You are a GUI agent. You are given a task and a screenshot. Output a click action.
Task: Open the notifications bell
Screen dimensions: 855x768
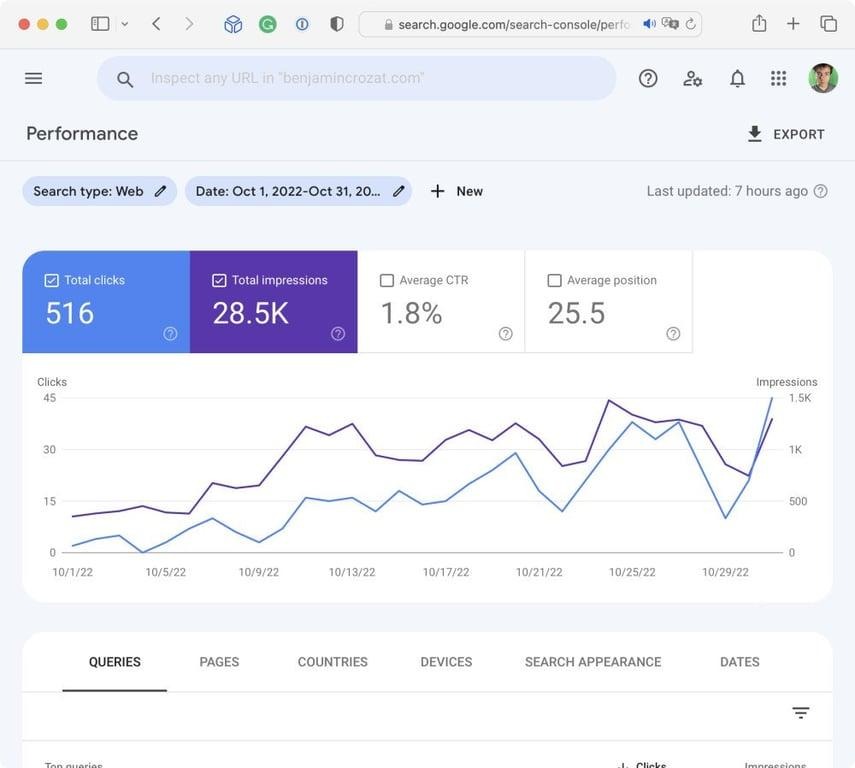click(x=737, y=79)
